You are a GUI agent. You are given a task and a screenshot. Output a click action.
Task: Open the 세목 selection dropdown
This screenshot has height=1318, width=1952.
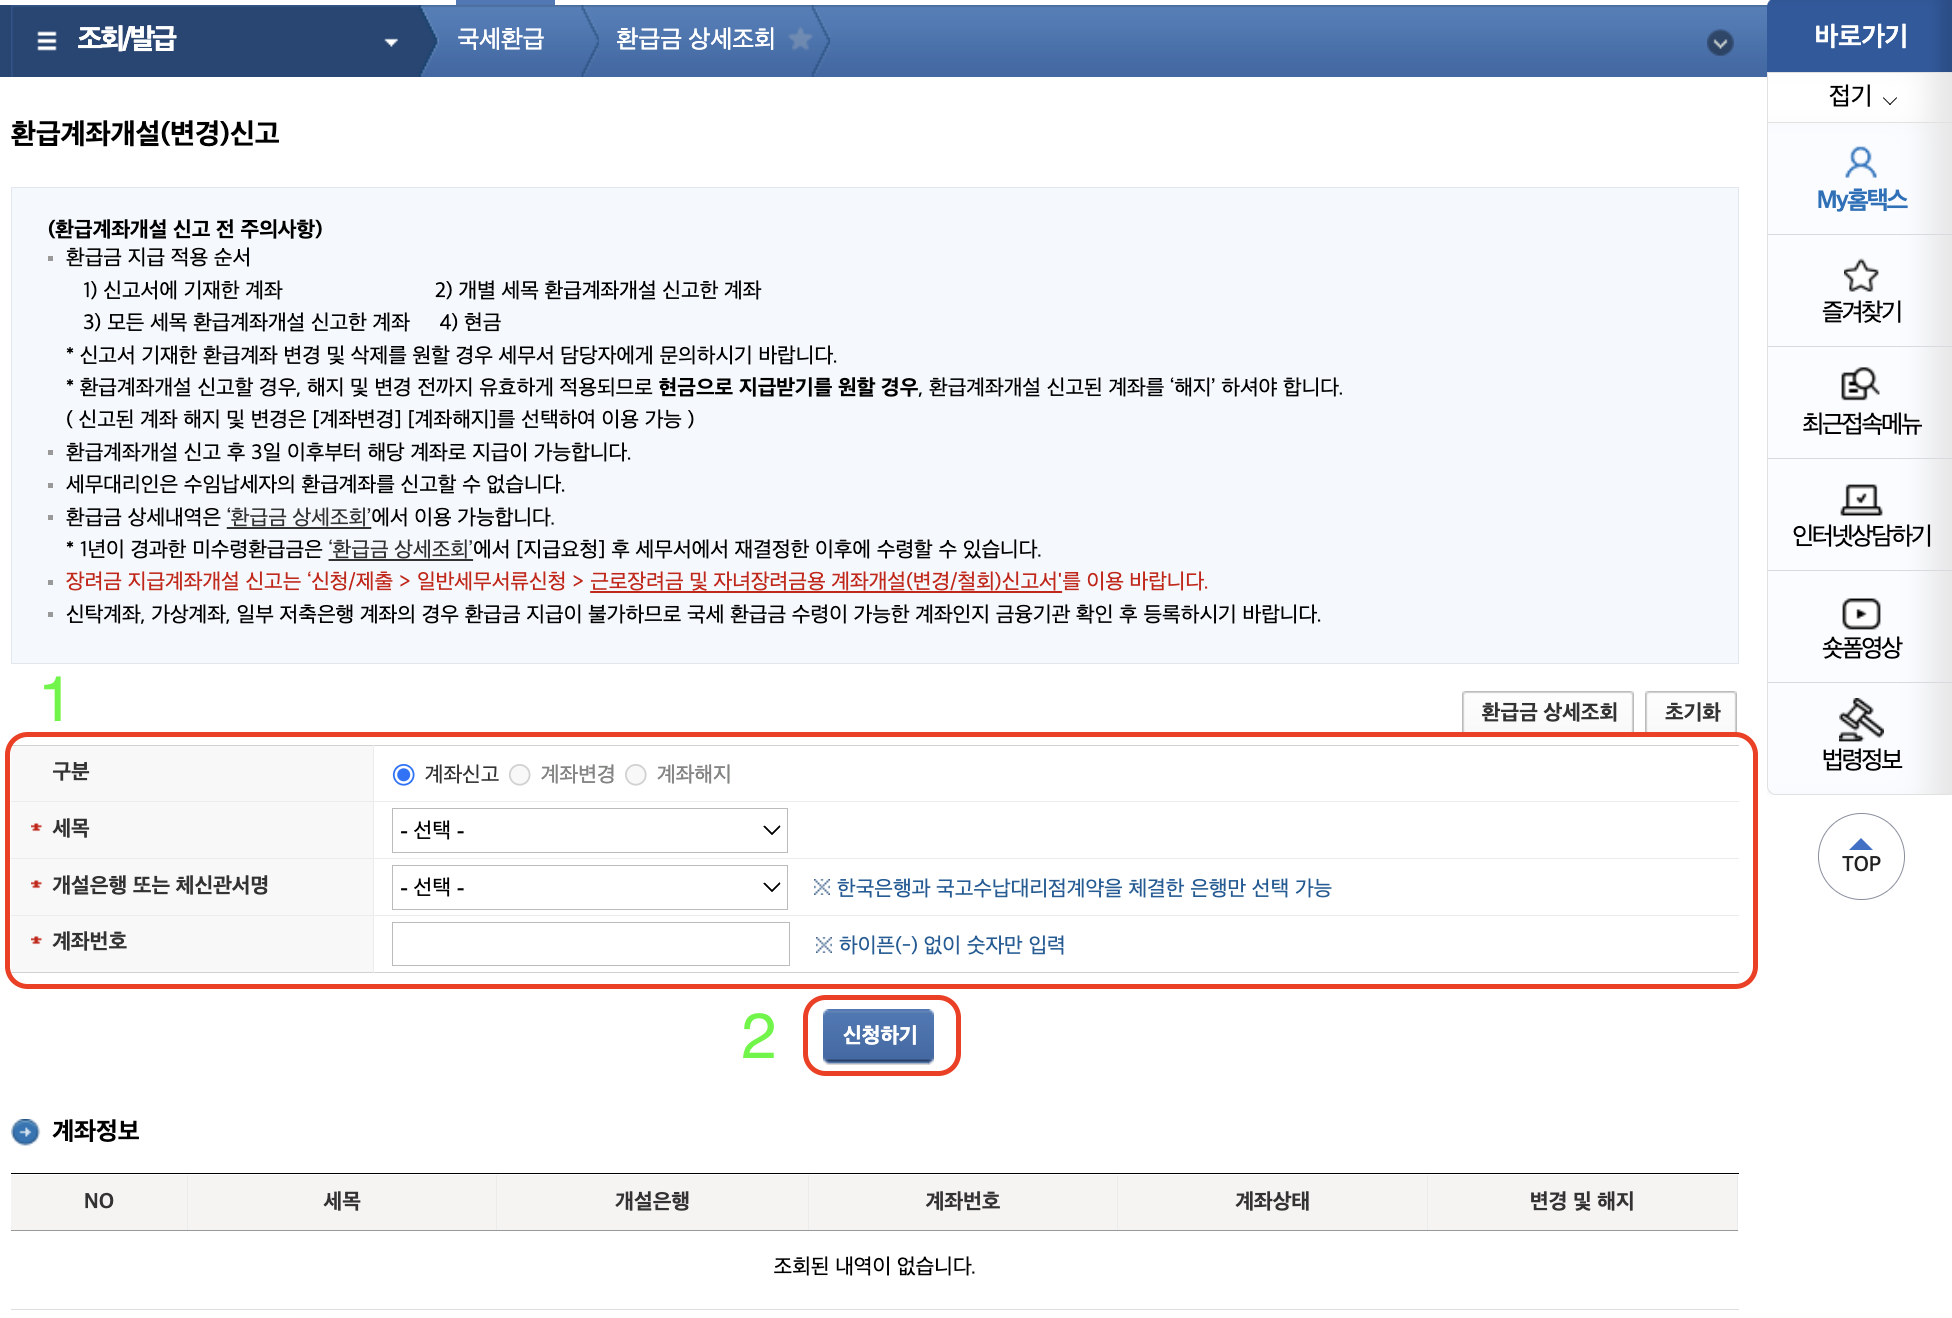[x=589, y=829]
